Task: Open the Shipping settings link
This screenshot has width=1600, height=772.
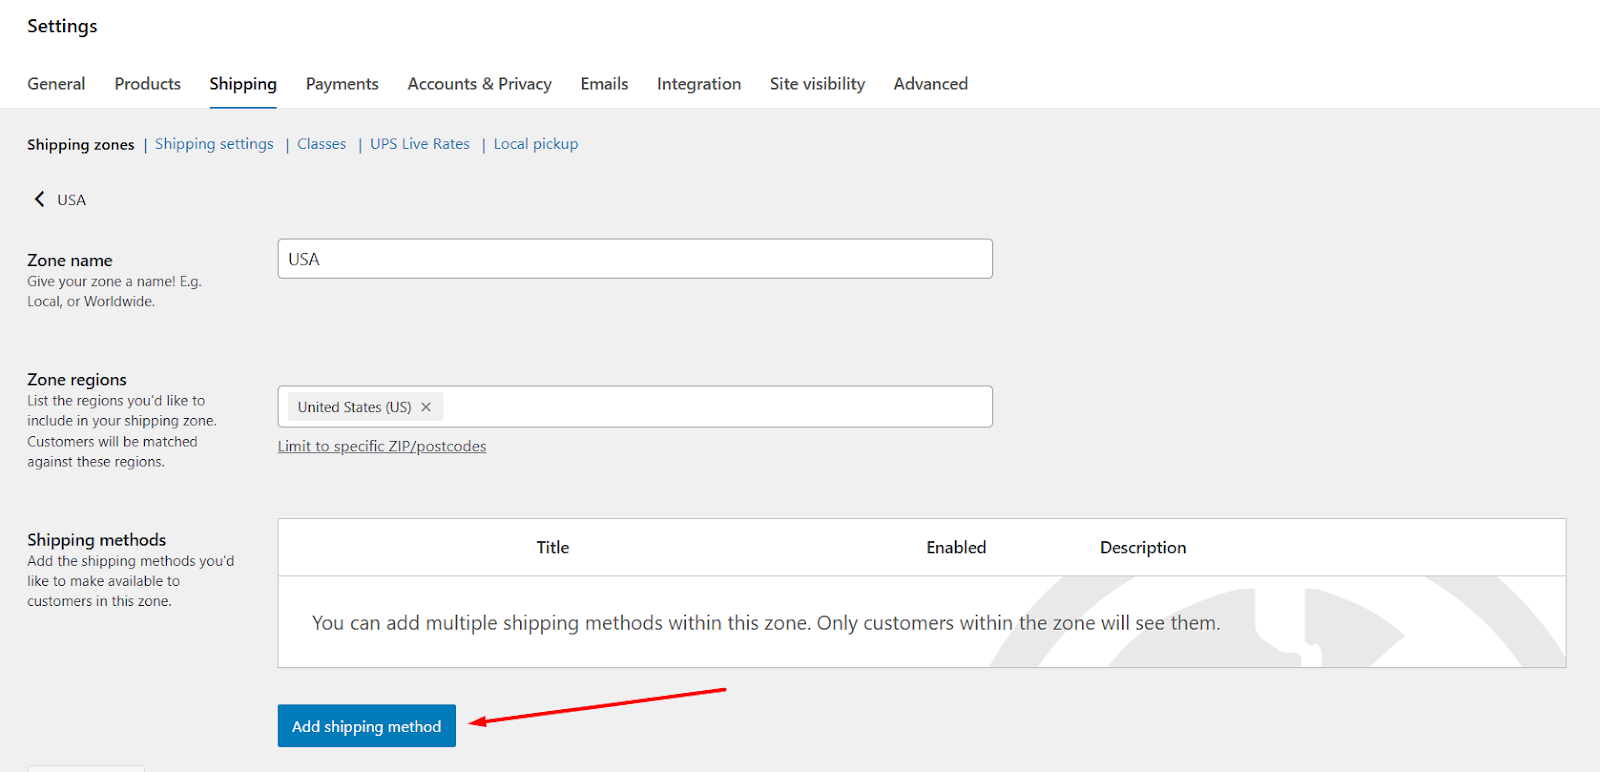Action: pyautogui.click(x=214, y=144)
